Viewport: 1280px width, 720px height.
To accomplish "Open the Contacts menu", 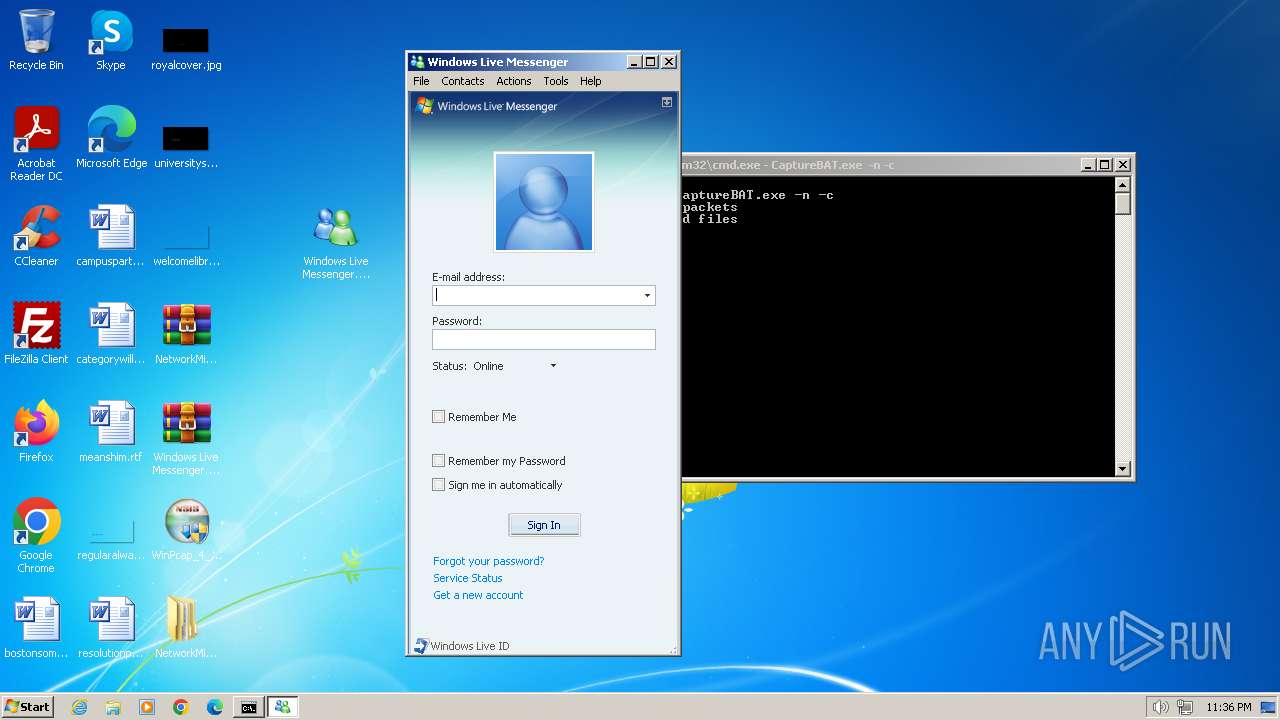I will point(462,81).
